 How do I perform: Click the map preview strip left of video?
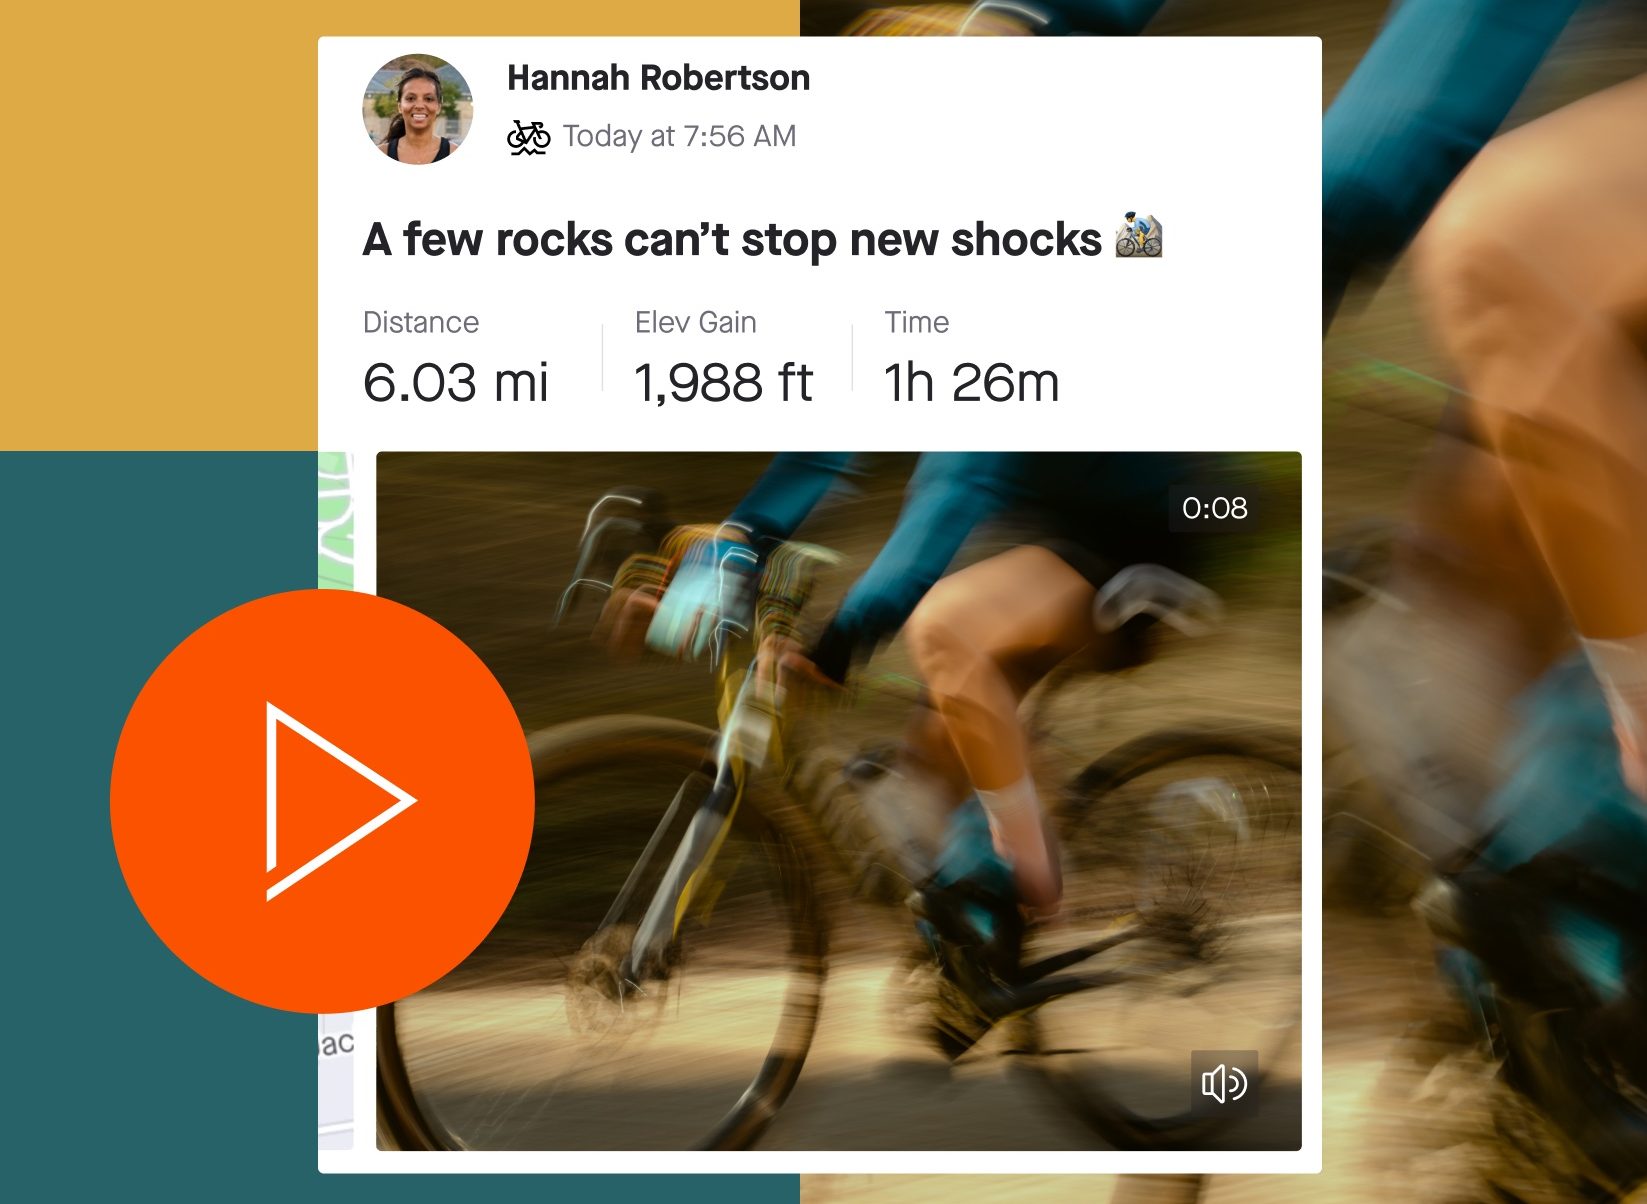point(336,801)
